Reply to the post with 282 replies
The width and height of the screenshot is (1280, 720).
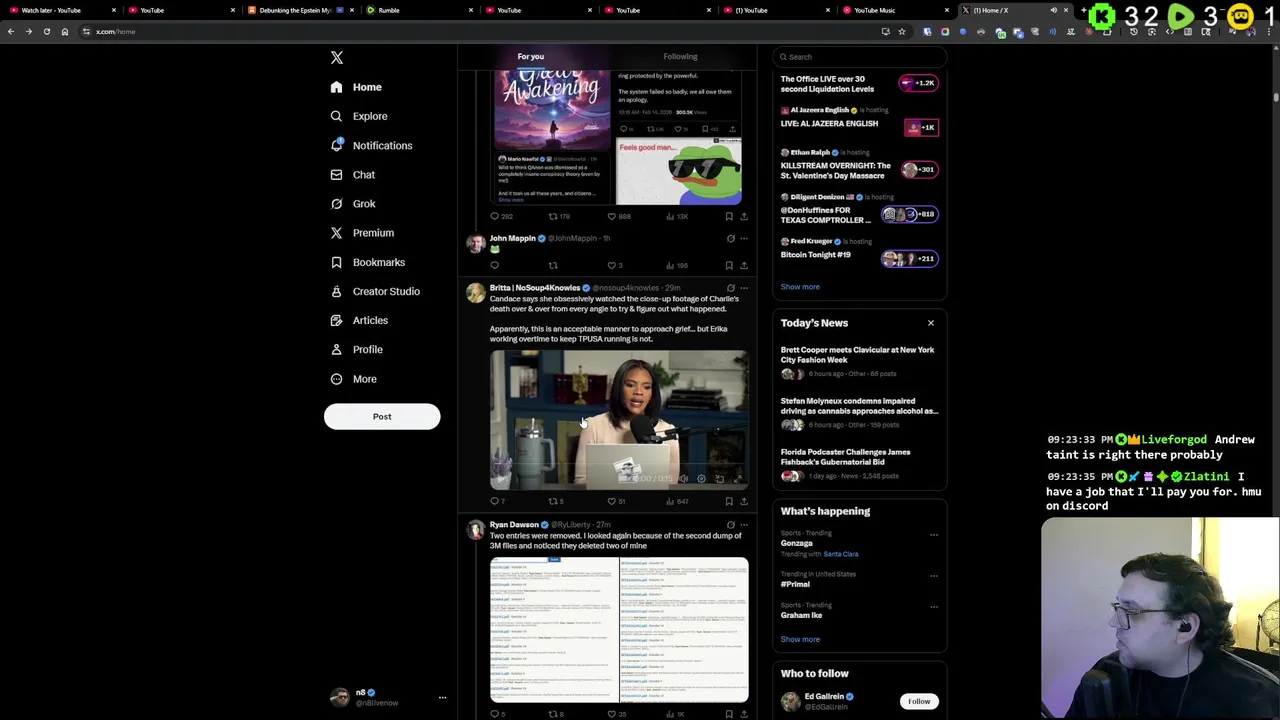tap(501, 216)
